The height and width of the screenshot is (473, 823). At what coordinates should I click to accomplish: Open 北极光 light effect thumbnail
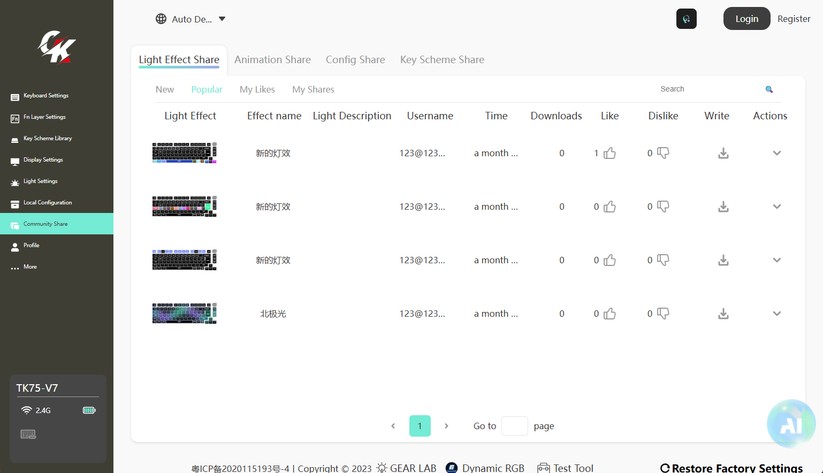click(x=184, y=313)
